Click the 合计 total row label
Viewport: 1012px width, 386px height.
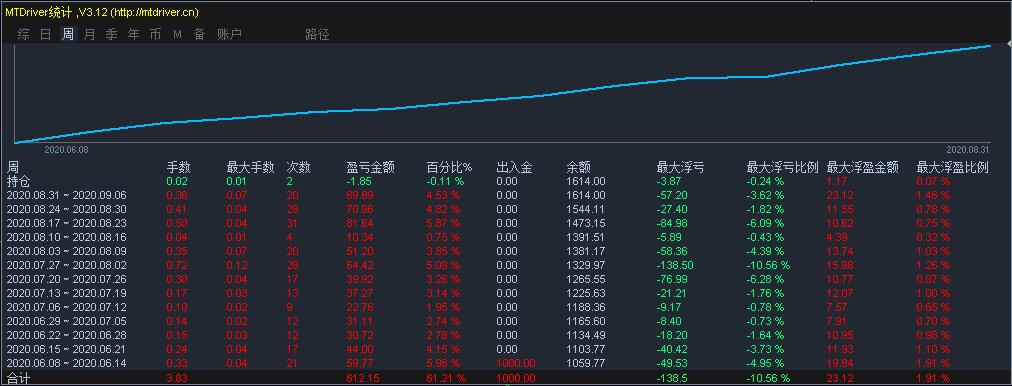click(18, 378)
